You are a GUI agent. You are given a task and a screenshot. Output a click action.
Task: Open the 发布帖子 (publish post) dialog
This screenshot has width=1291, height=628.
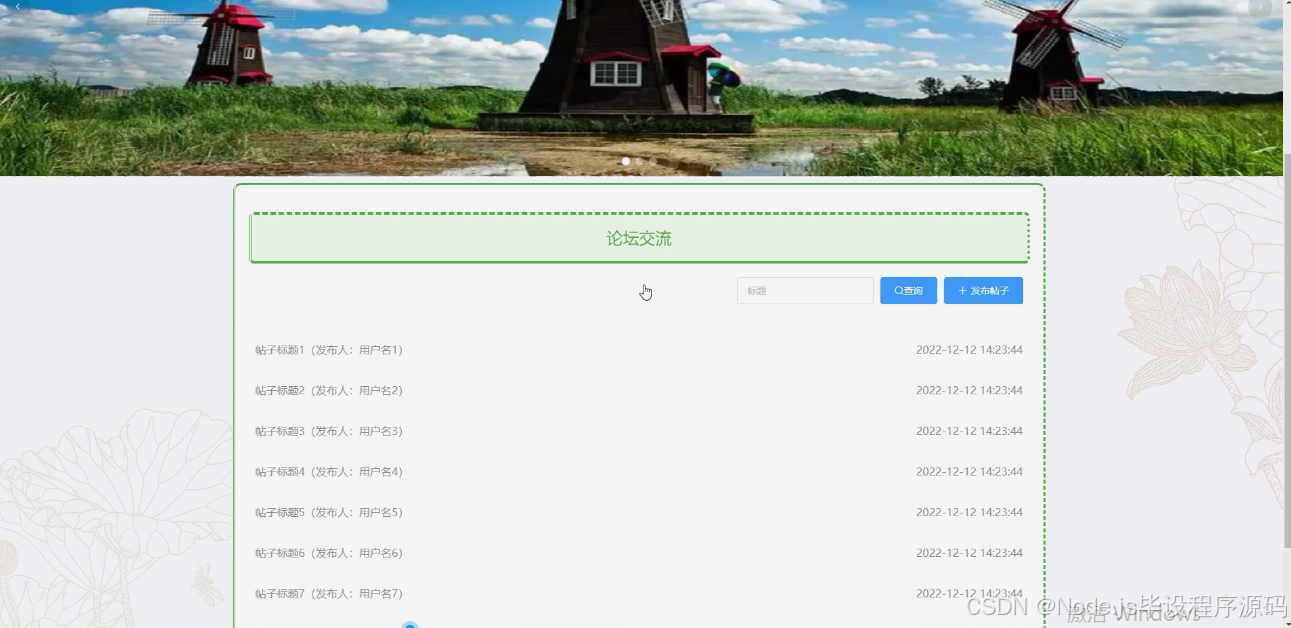click(x=983, y=290)
